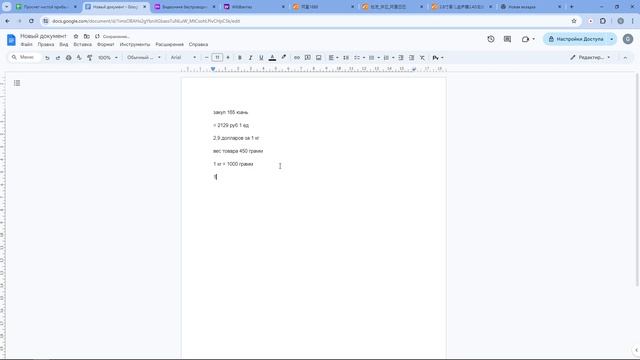The image size is (640, 360).
Task: Open the checklist dropdown
Action: pyautogui.click(x=359, y=58)
